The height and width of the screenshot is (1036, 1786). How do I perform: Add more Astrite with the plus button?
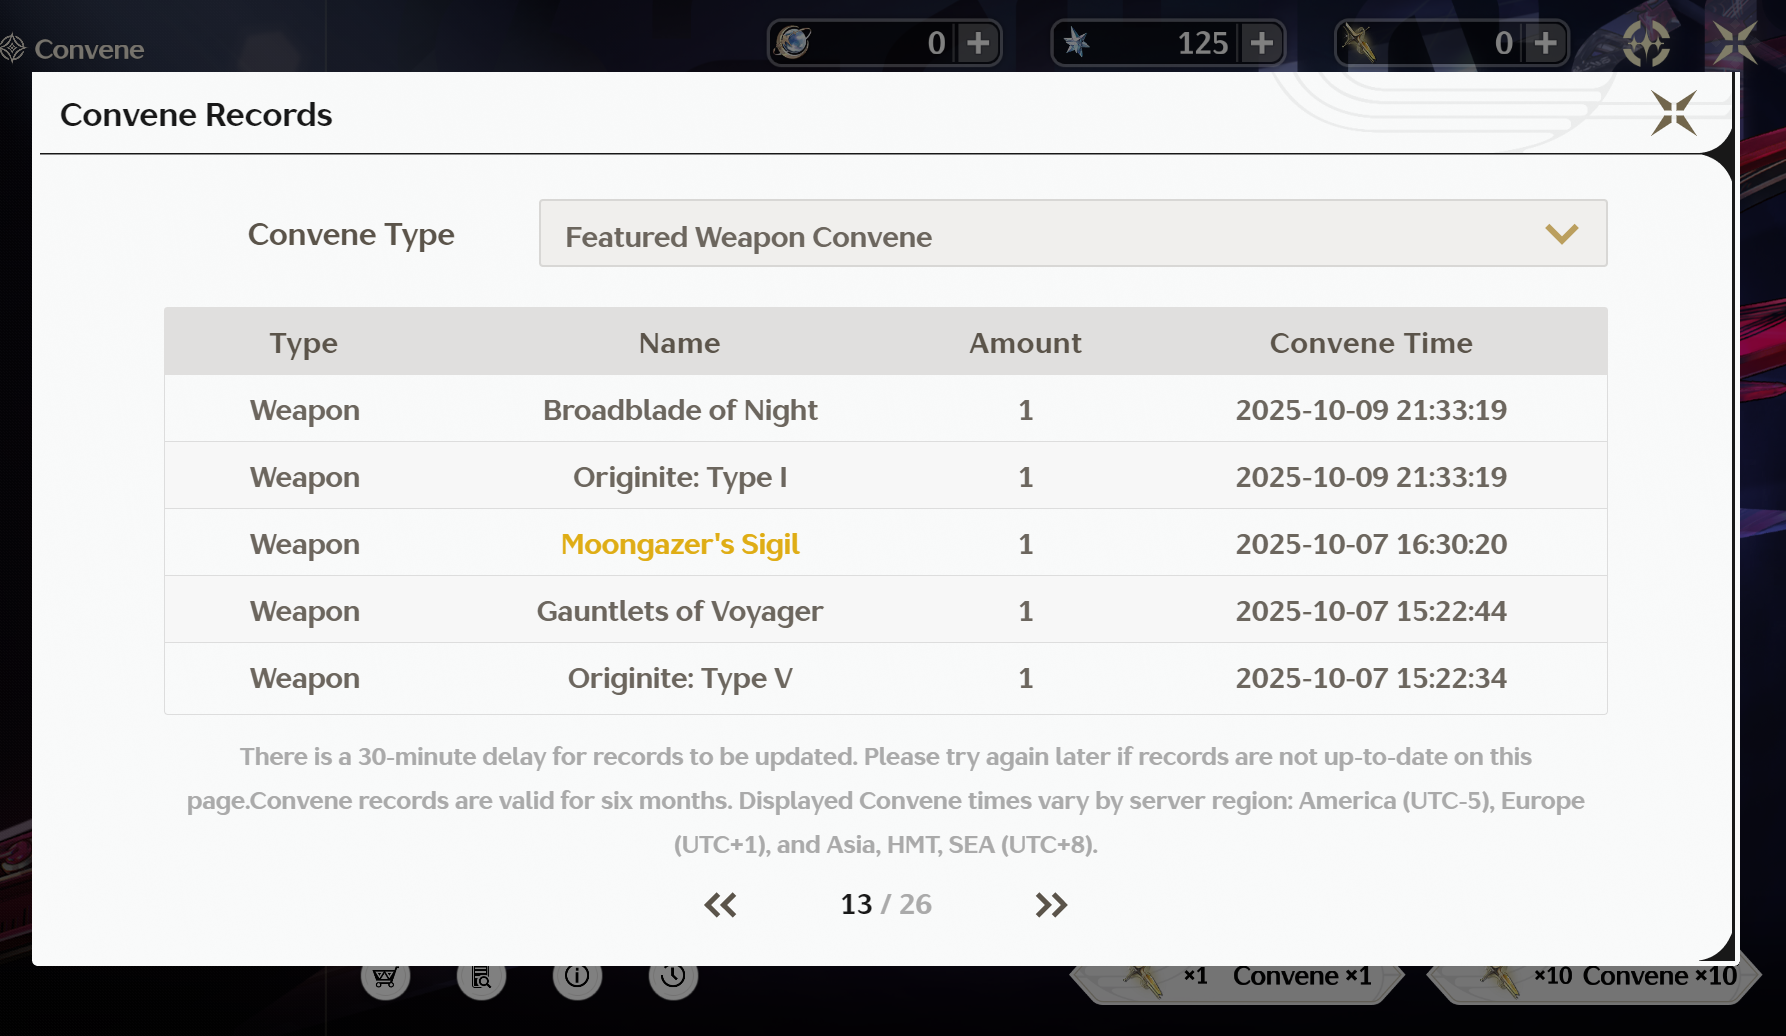[x=978, y=43]
